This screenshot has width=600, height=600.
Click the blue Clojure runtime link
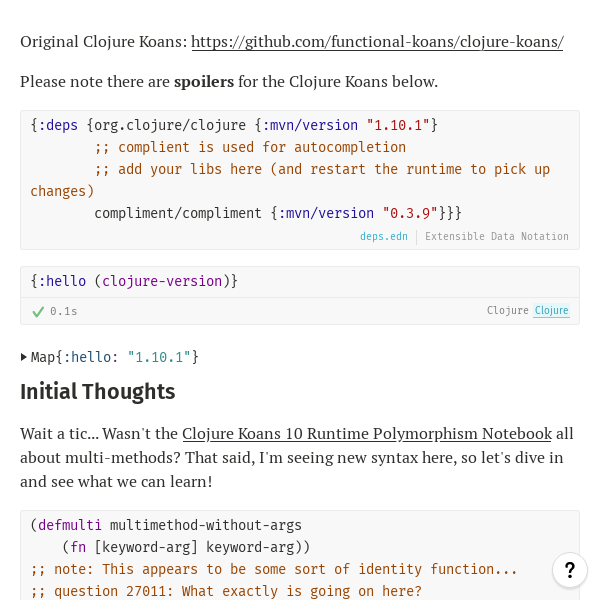pos(551,311)
